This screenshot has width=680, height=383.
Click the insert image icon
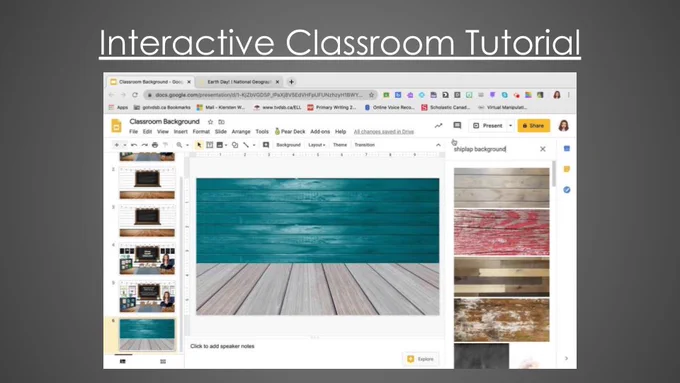point(220,145)
